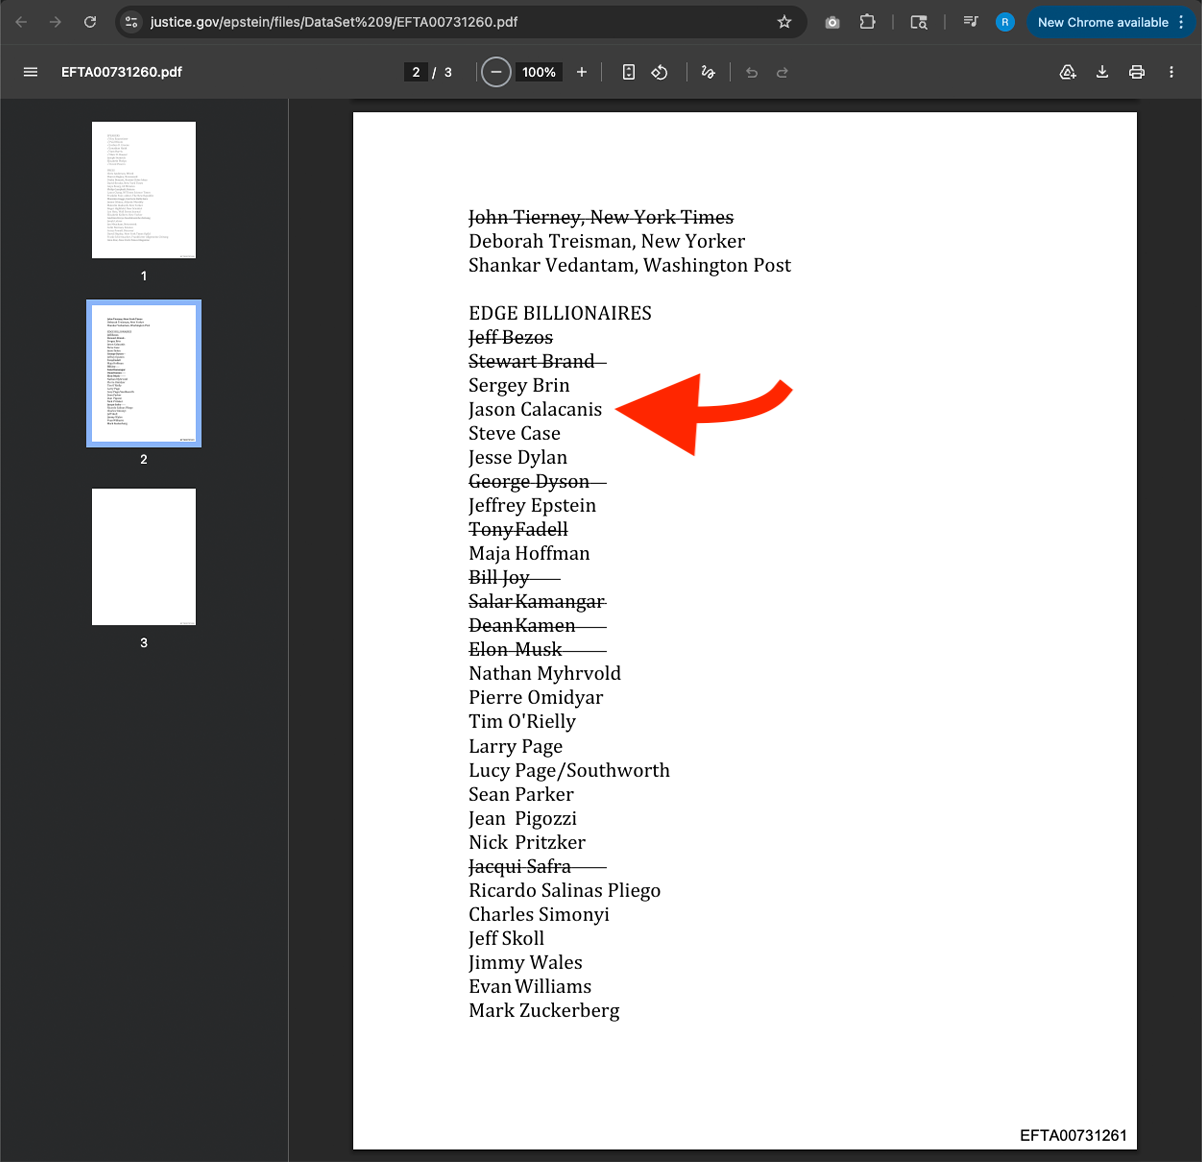The height and width of the screenshot is (1162, 1202).
Task: Toggle annotation undo availability
Action: [751, 71]
